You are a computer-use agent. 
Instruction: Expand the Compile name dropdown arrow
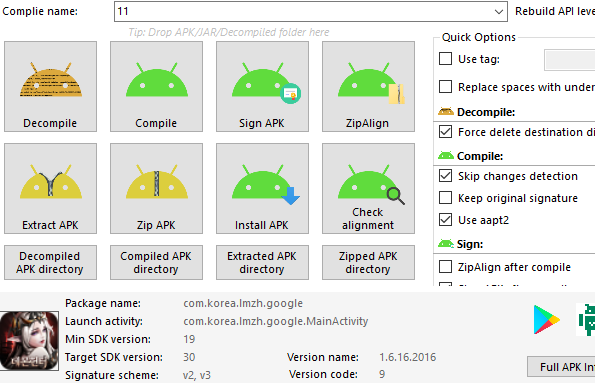pyautogui.click(x=499, y=11)
